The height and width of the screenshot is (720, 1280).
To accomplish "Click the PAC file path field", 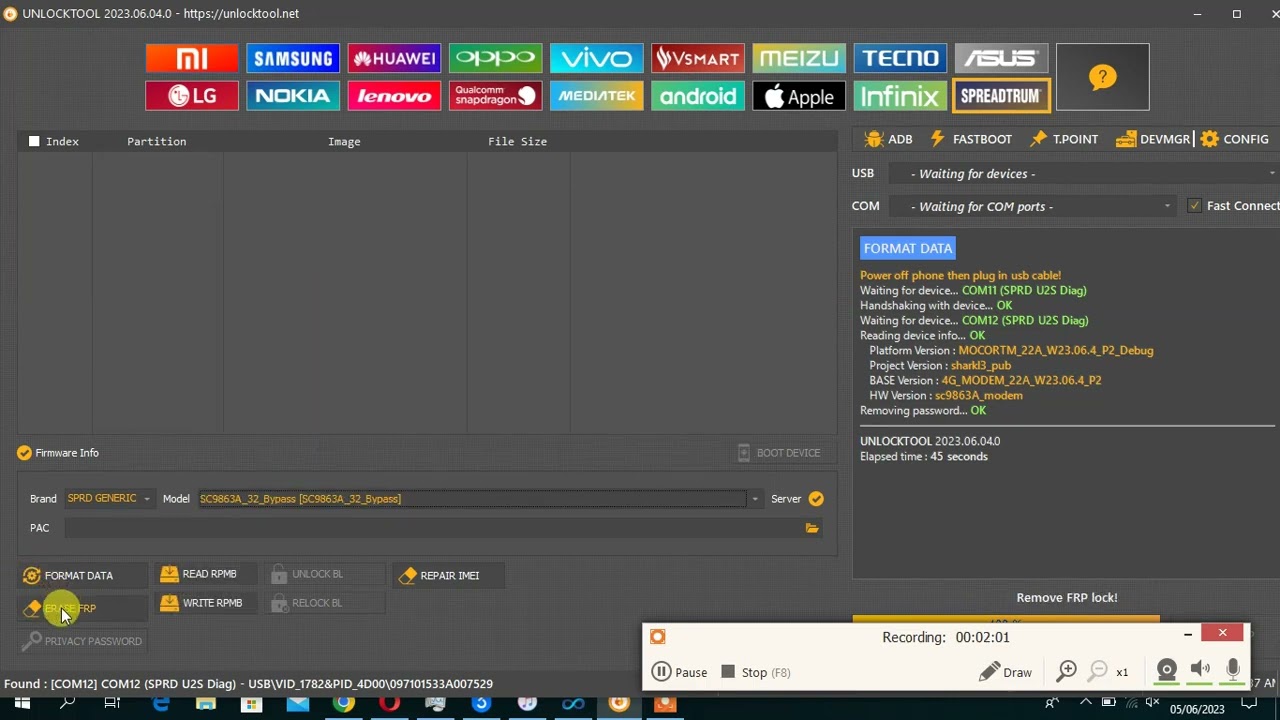I will (x=434, y=528).
